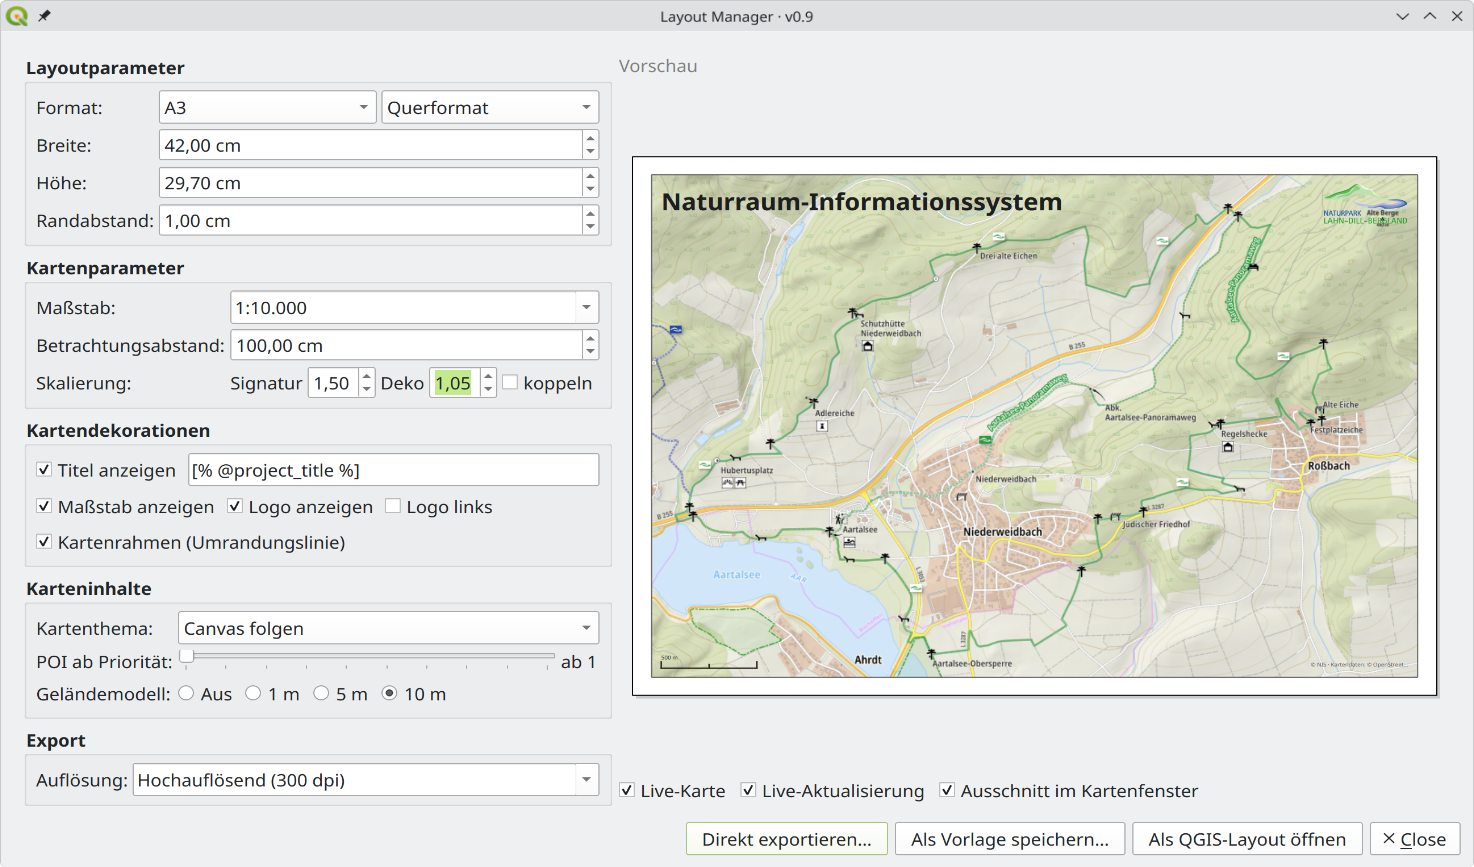This screenshot has height=867, width=1474.
Task: Click the Signatur spin box arrows
Action: click(x=367, y=383)
